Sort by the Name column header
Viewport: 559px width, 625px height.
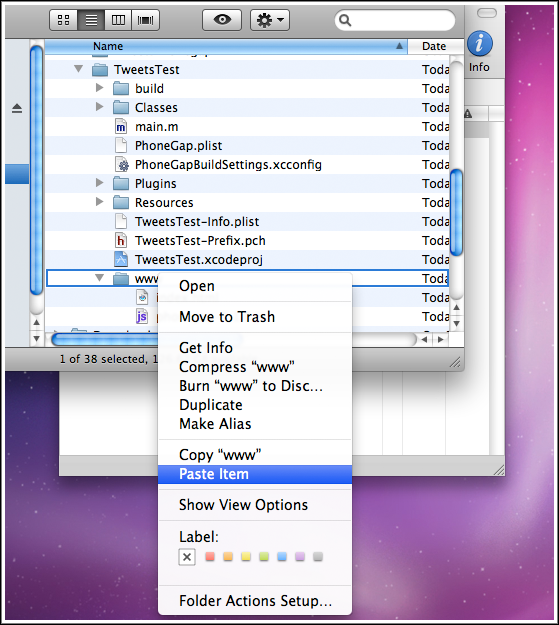(x=226, y=46)
